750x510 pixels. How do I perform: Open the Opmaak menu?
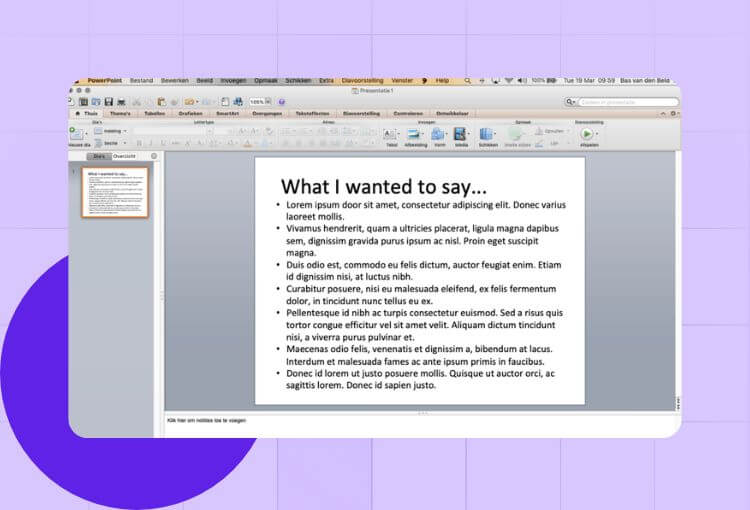coord(265,80)
